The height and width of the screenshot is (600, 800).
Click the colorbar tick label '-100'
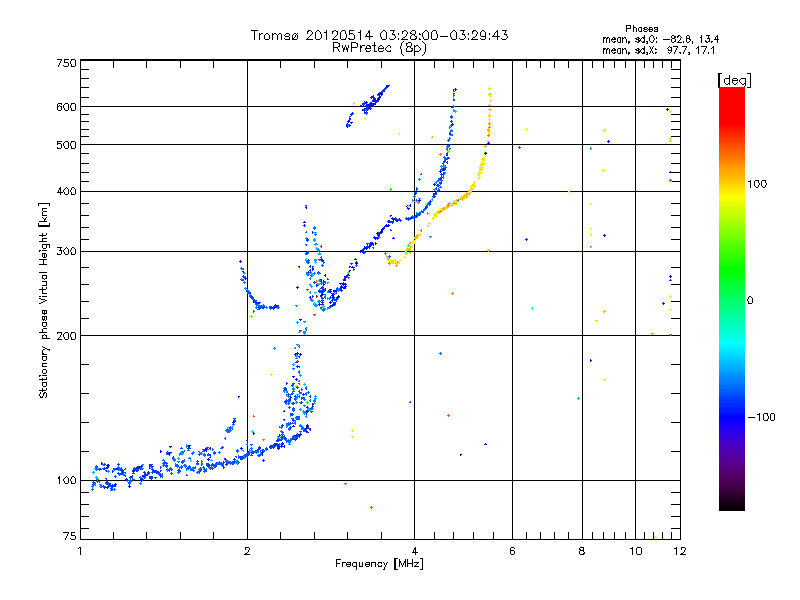[x=761, y=417]
